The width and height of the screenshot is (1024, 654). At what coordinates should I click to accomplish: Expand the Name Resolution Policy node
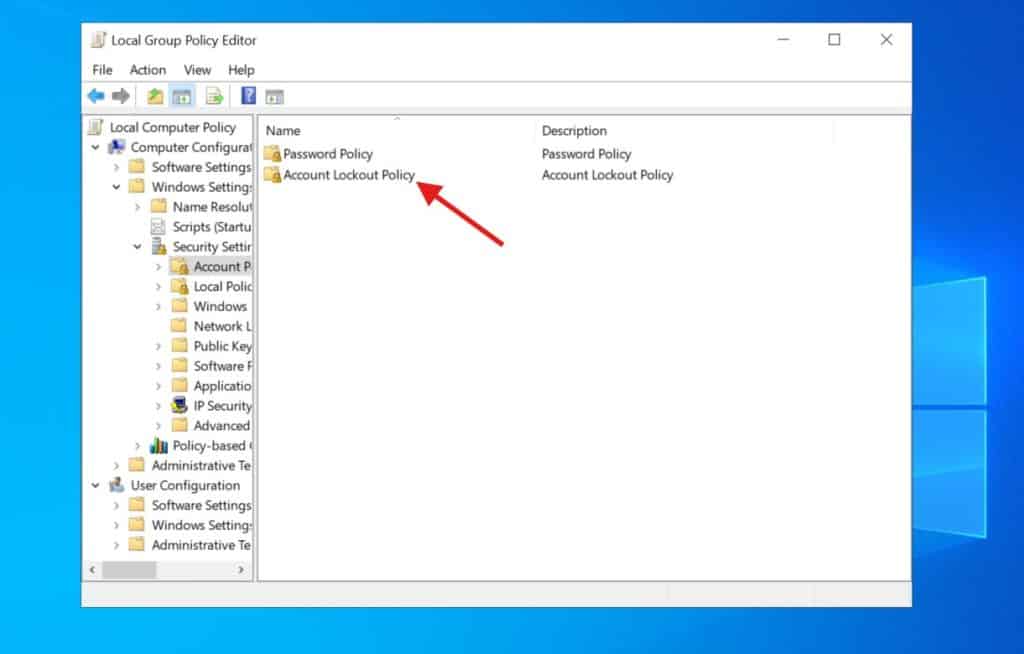[137, 207]
